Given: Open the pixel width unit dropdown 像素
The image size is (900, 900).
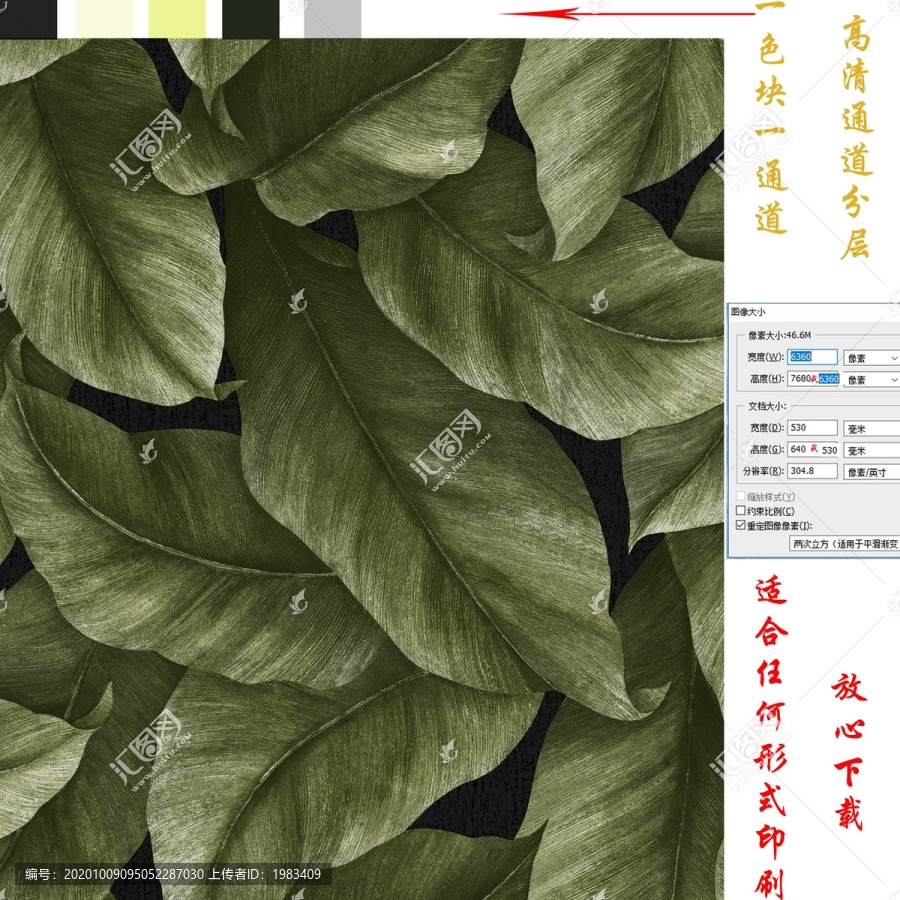Looking at the screenshot, I should click(x=871, y=358).
